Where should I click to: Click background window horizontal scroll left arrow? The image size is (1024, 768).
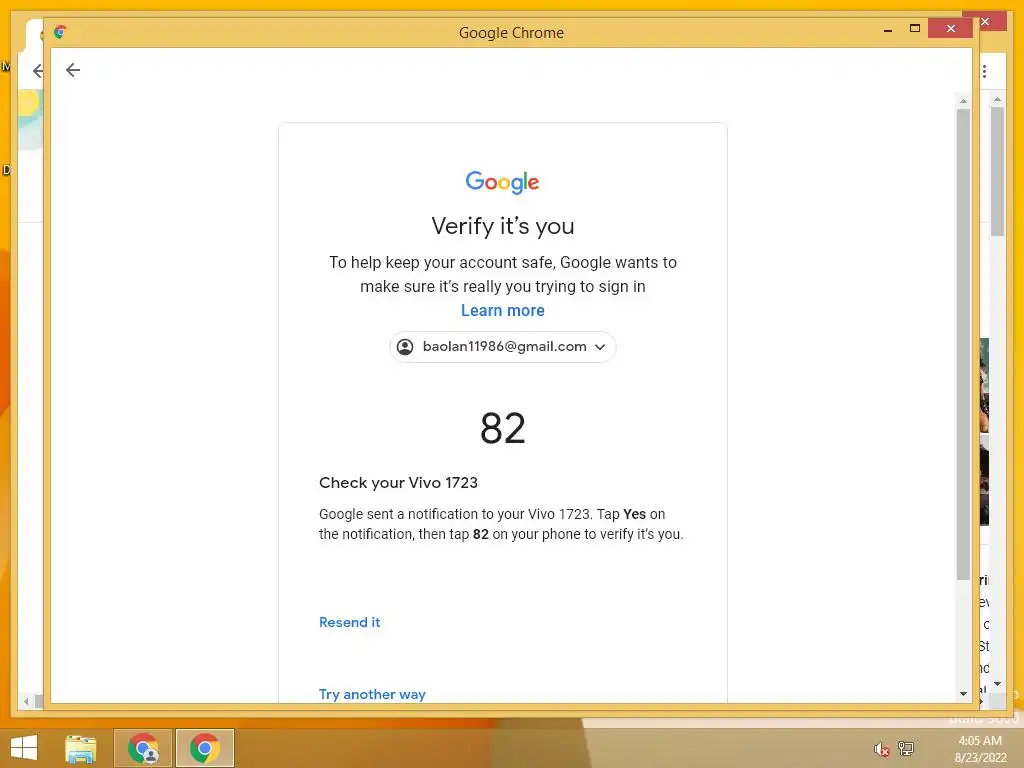(x=26, y=701)
